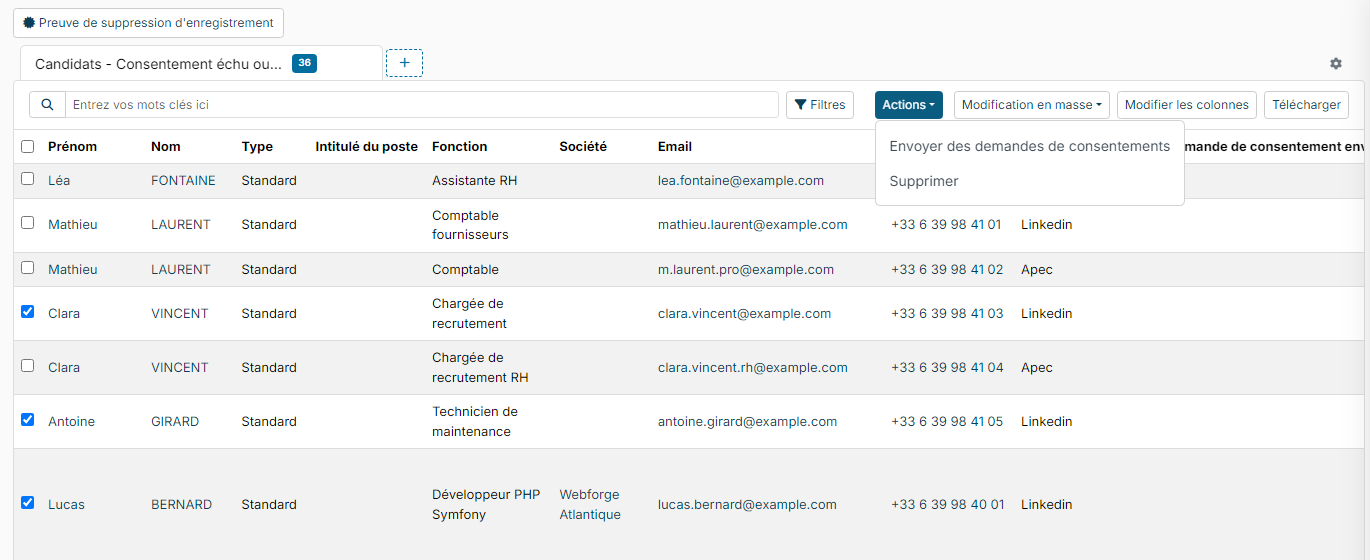Image resolution: width=1370 pixels, height=560 pixels.
Task: Sort by the Type column header
Action: (x=257, y=147)
